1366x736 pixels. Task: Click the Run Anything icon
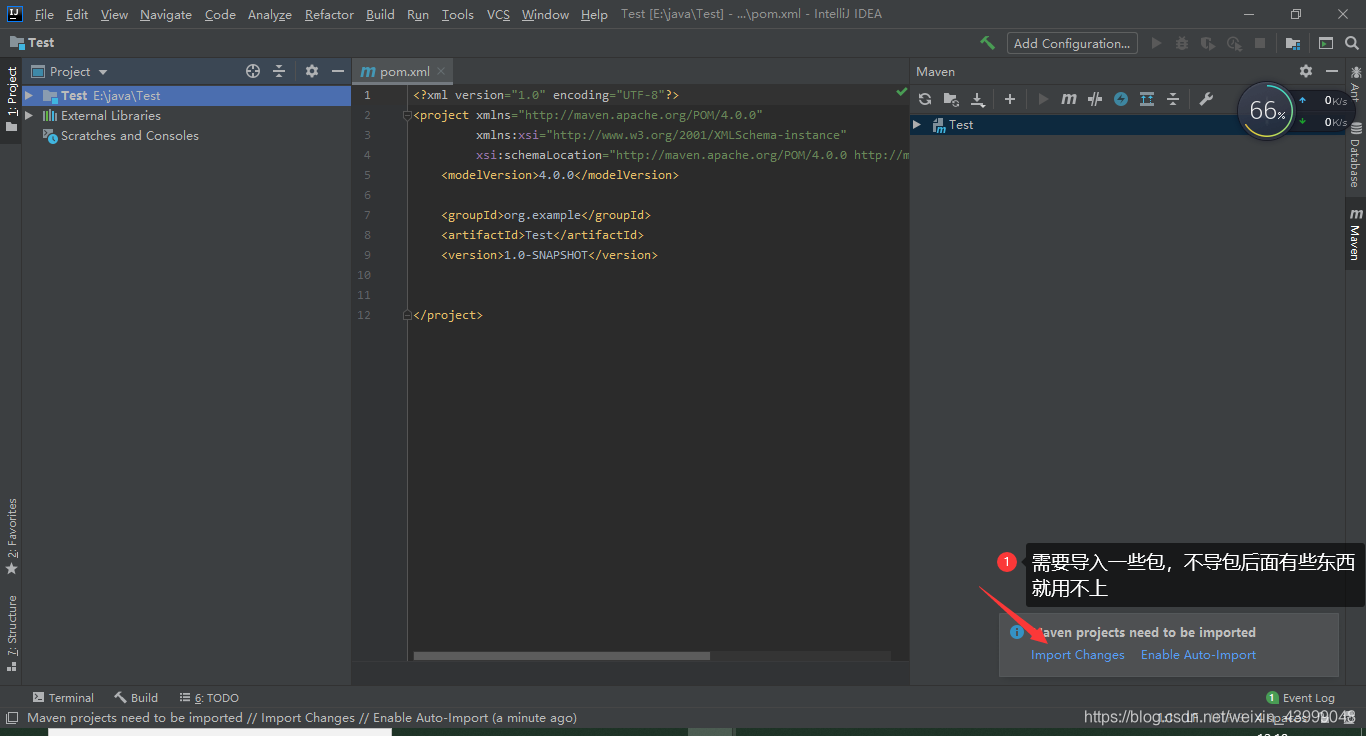click(x=1326, y=43)
